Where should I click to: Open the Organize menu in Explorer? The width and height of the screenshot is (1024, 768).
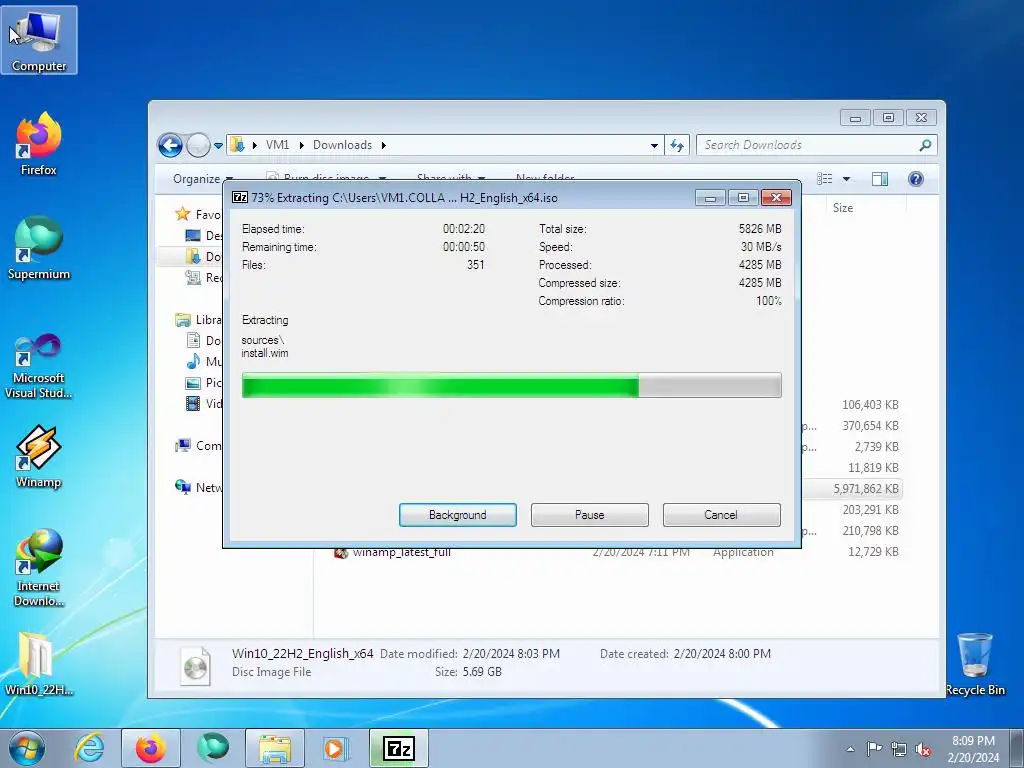click(x=202, y=179)
